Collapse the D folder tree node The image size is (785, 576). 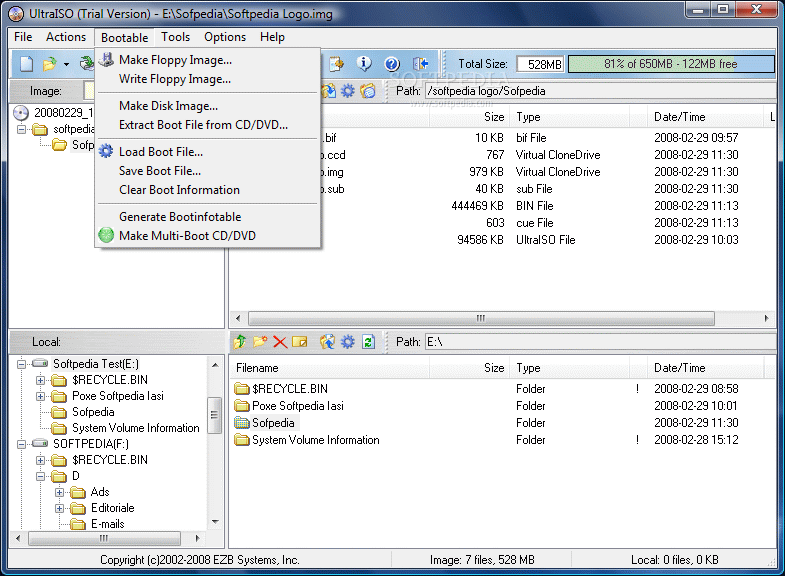pos(41,476)
